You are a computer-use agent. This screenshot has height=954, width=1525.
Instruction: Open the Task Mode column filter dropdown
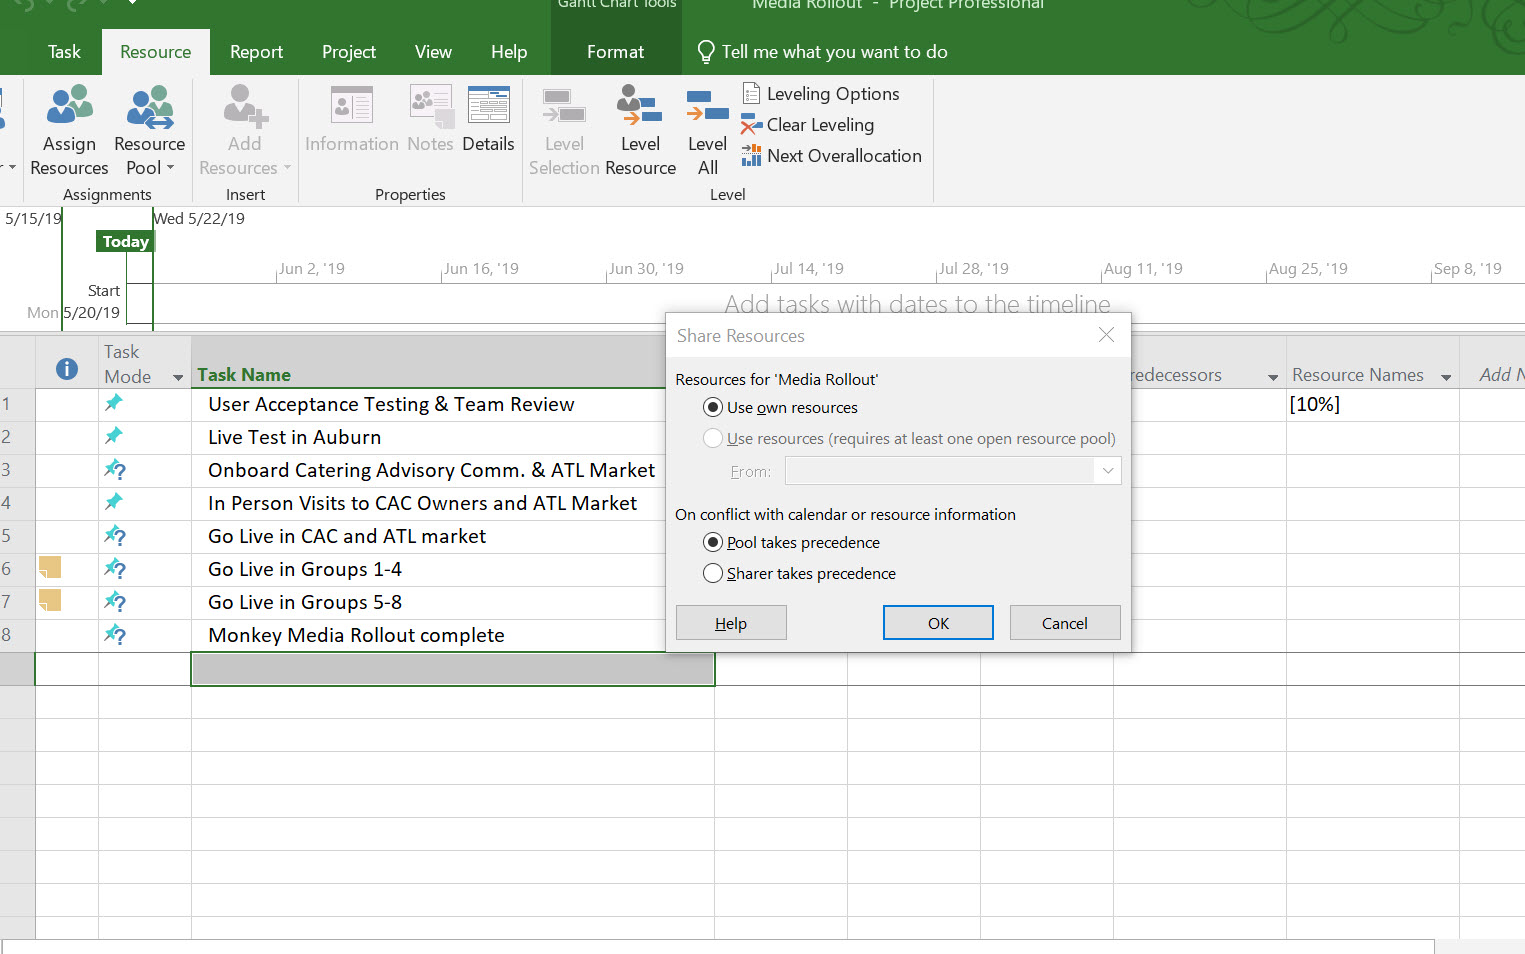[x=178, y=377]
